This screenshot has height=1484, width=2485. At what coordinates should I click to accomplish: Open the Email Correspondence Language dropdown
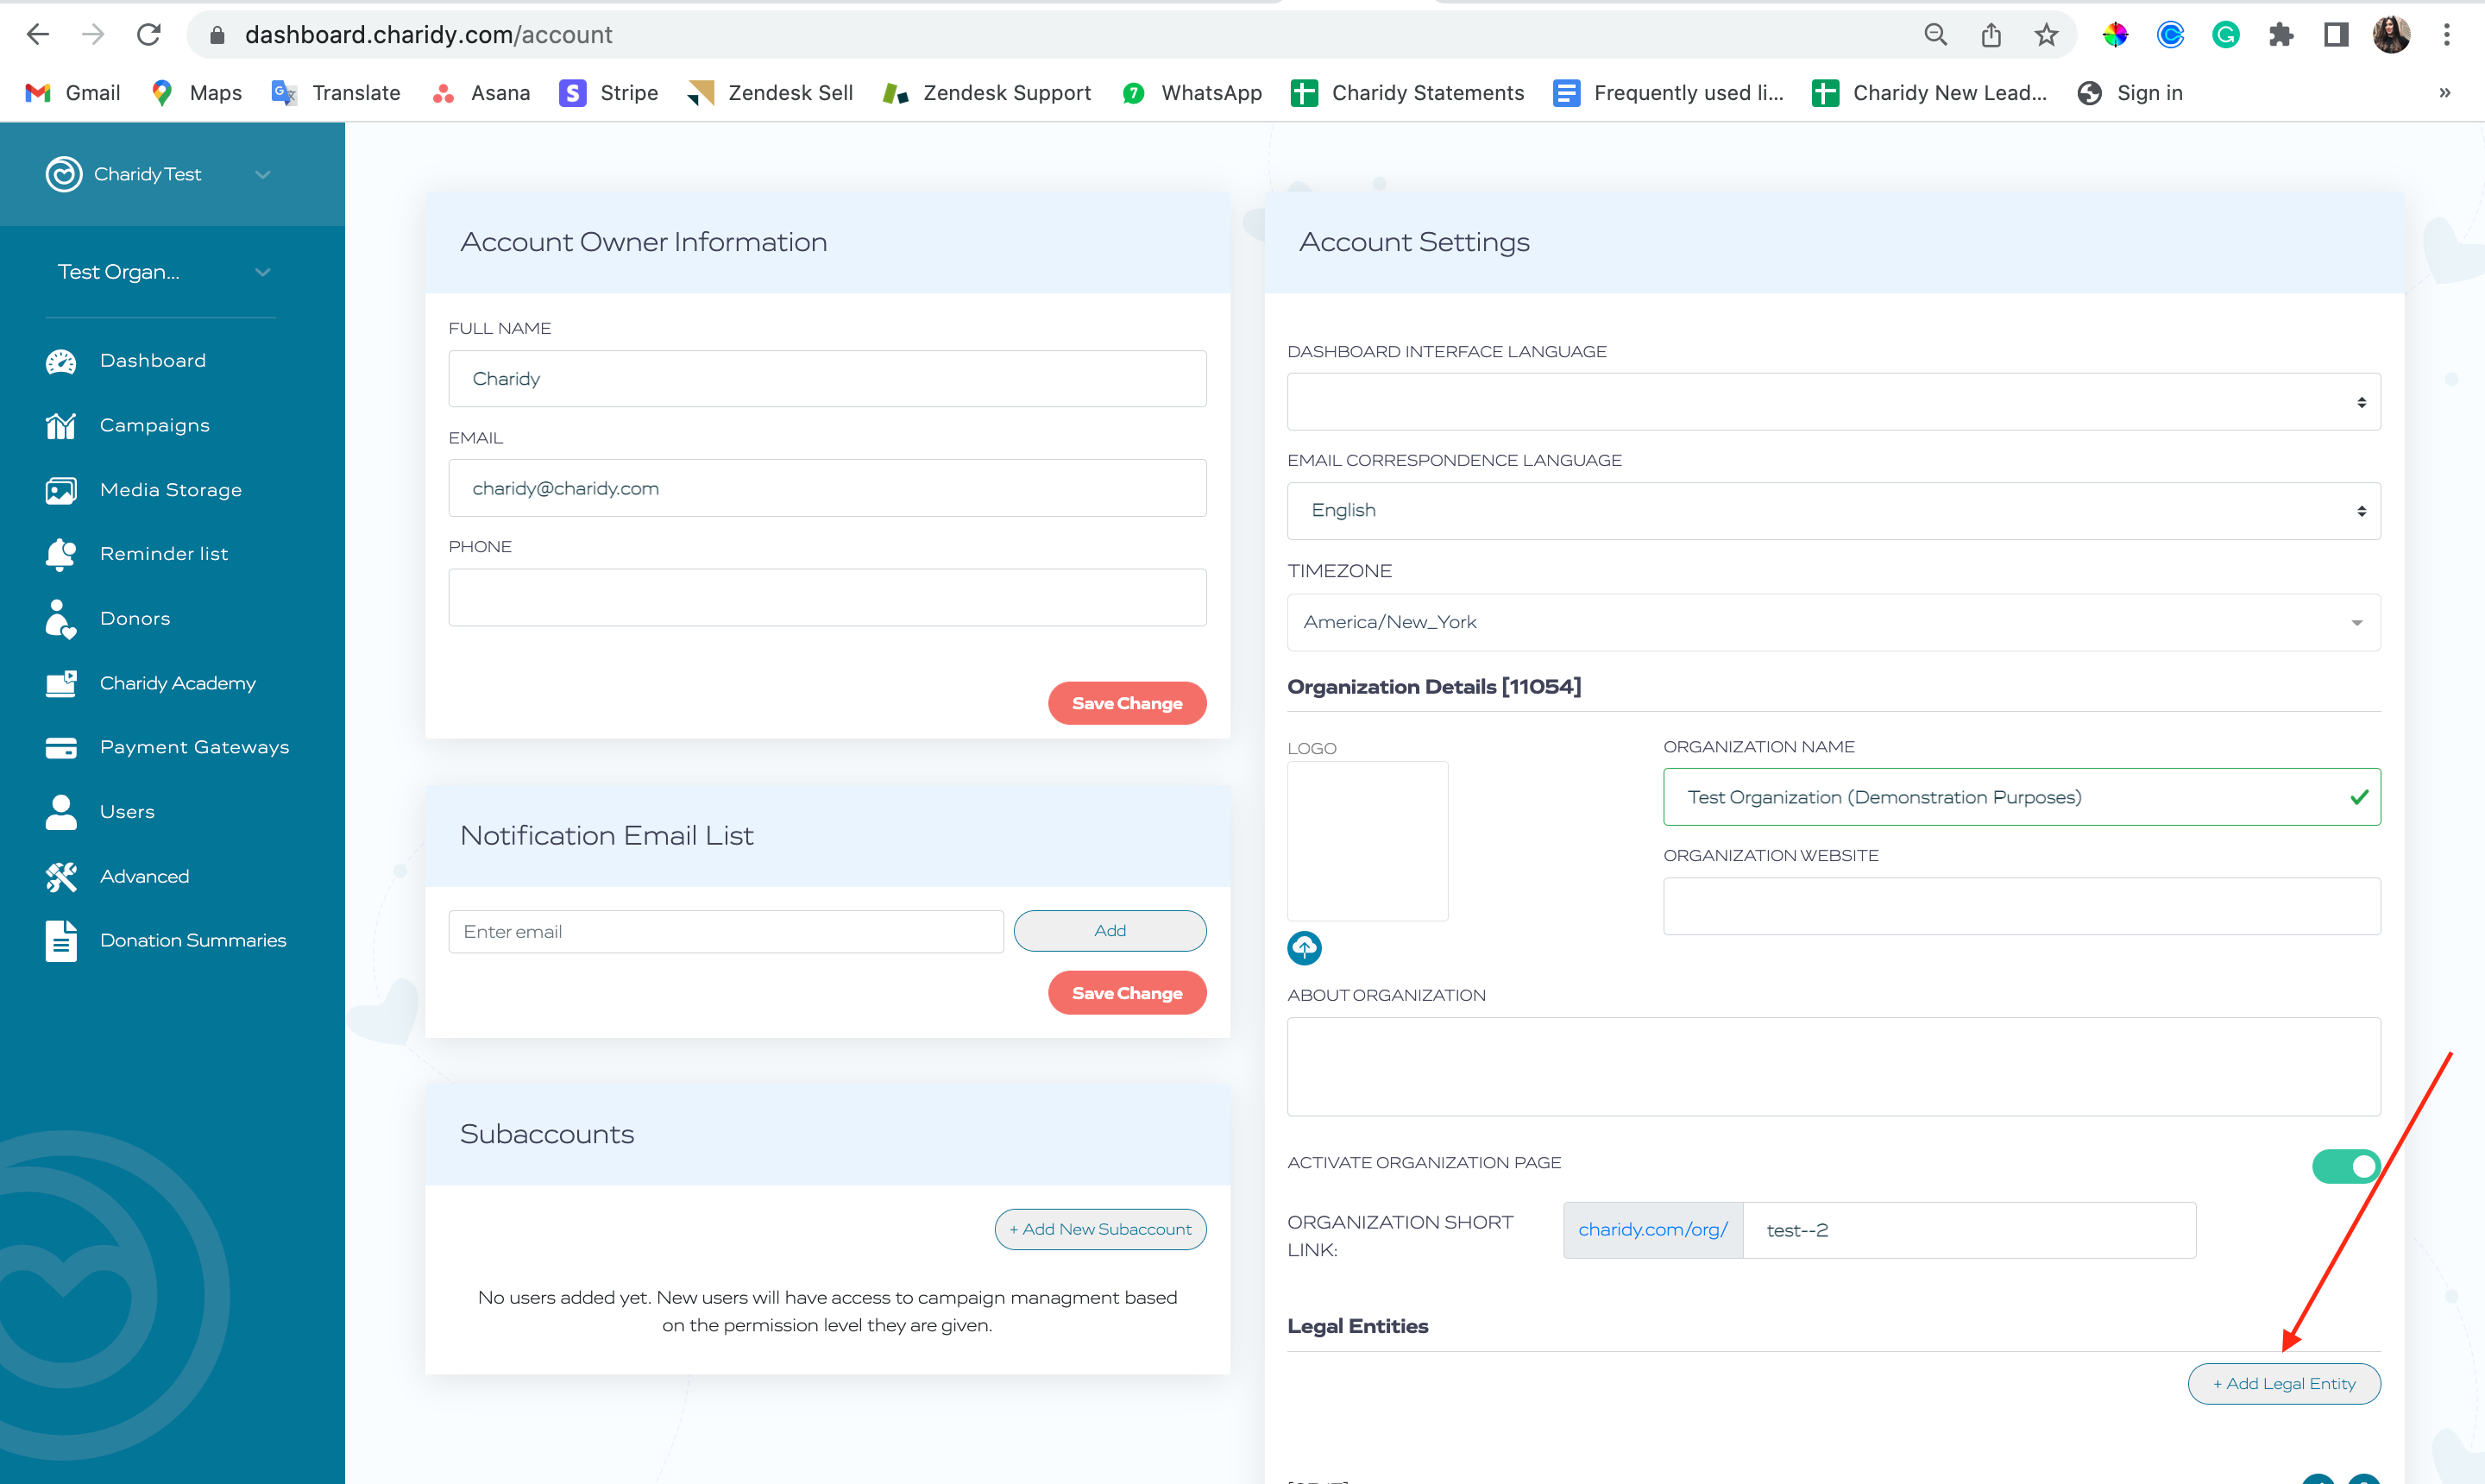pyautogui.click(x=1833, y=511)
